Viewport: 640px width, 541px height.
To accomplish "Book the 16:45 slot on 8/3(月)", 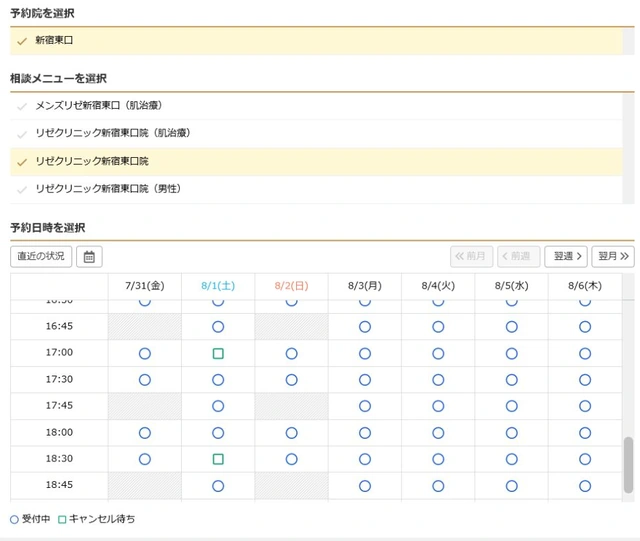I will tap(365, 327).
